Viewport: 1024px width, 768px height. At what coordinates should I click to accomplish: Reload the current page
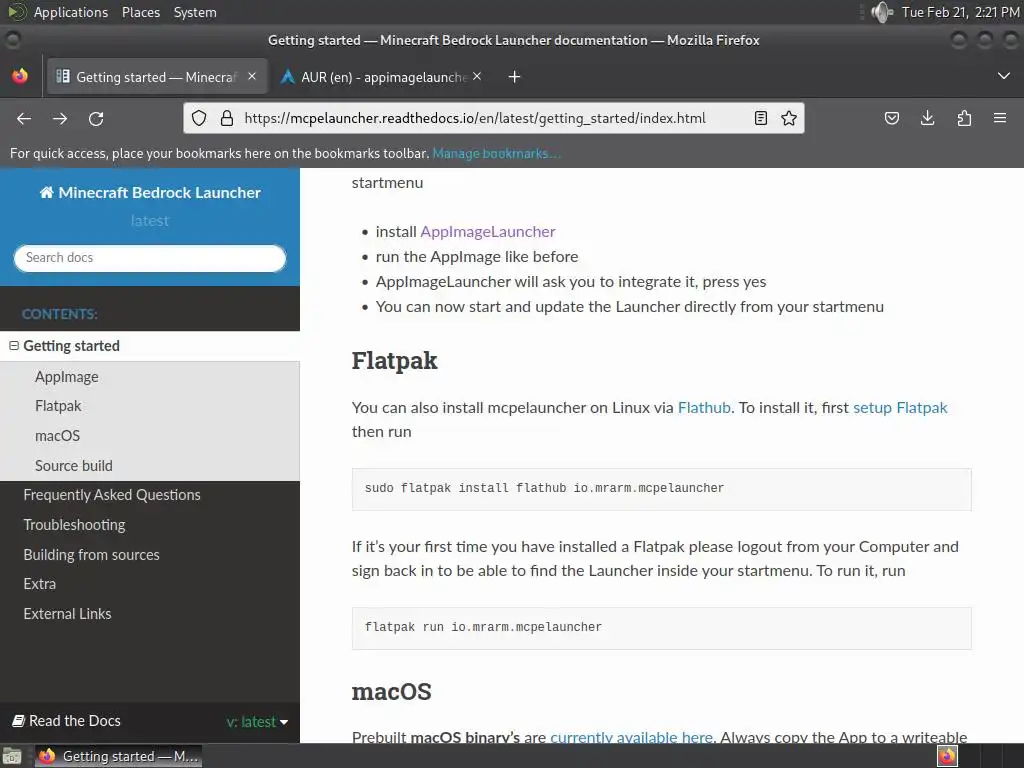pos(96,118)
